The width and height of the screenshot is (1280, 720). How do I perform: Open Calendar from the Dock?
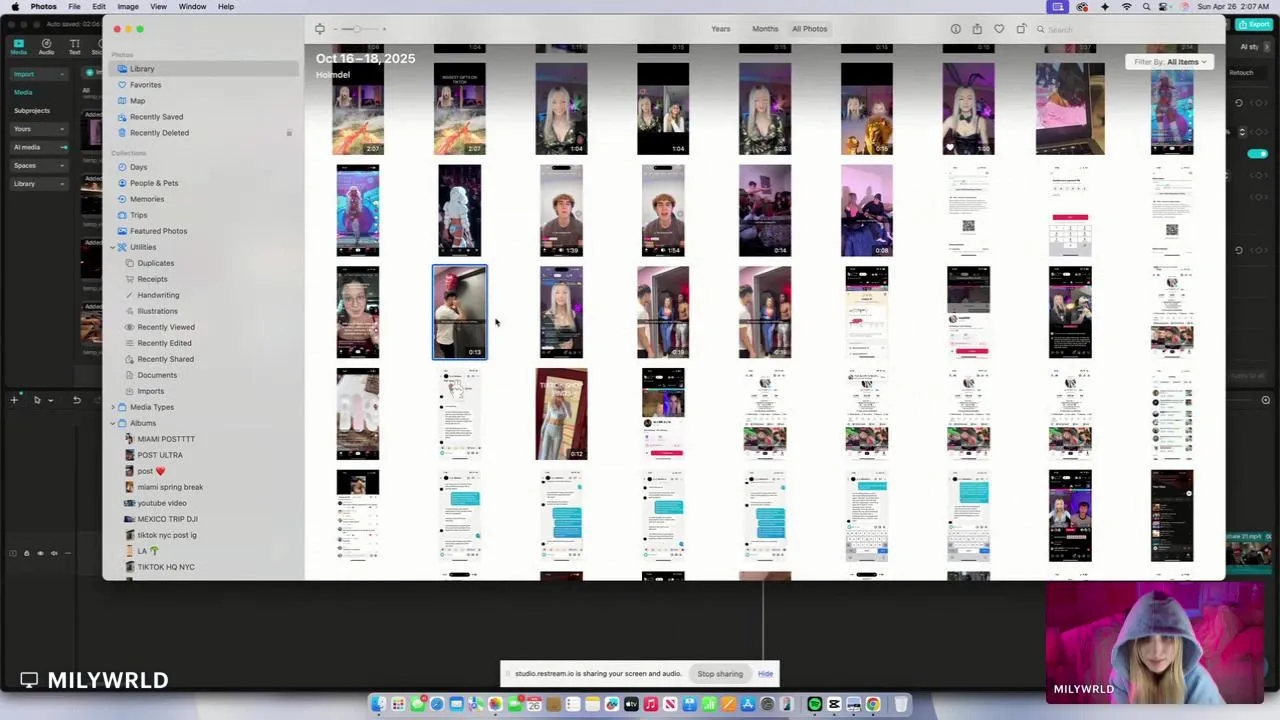(x=534, y=705)
